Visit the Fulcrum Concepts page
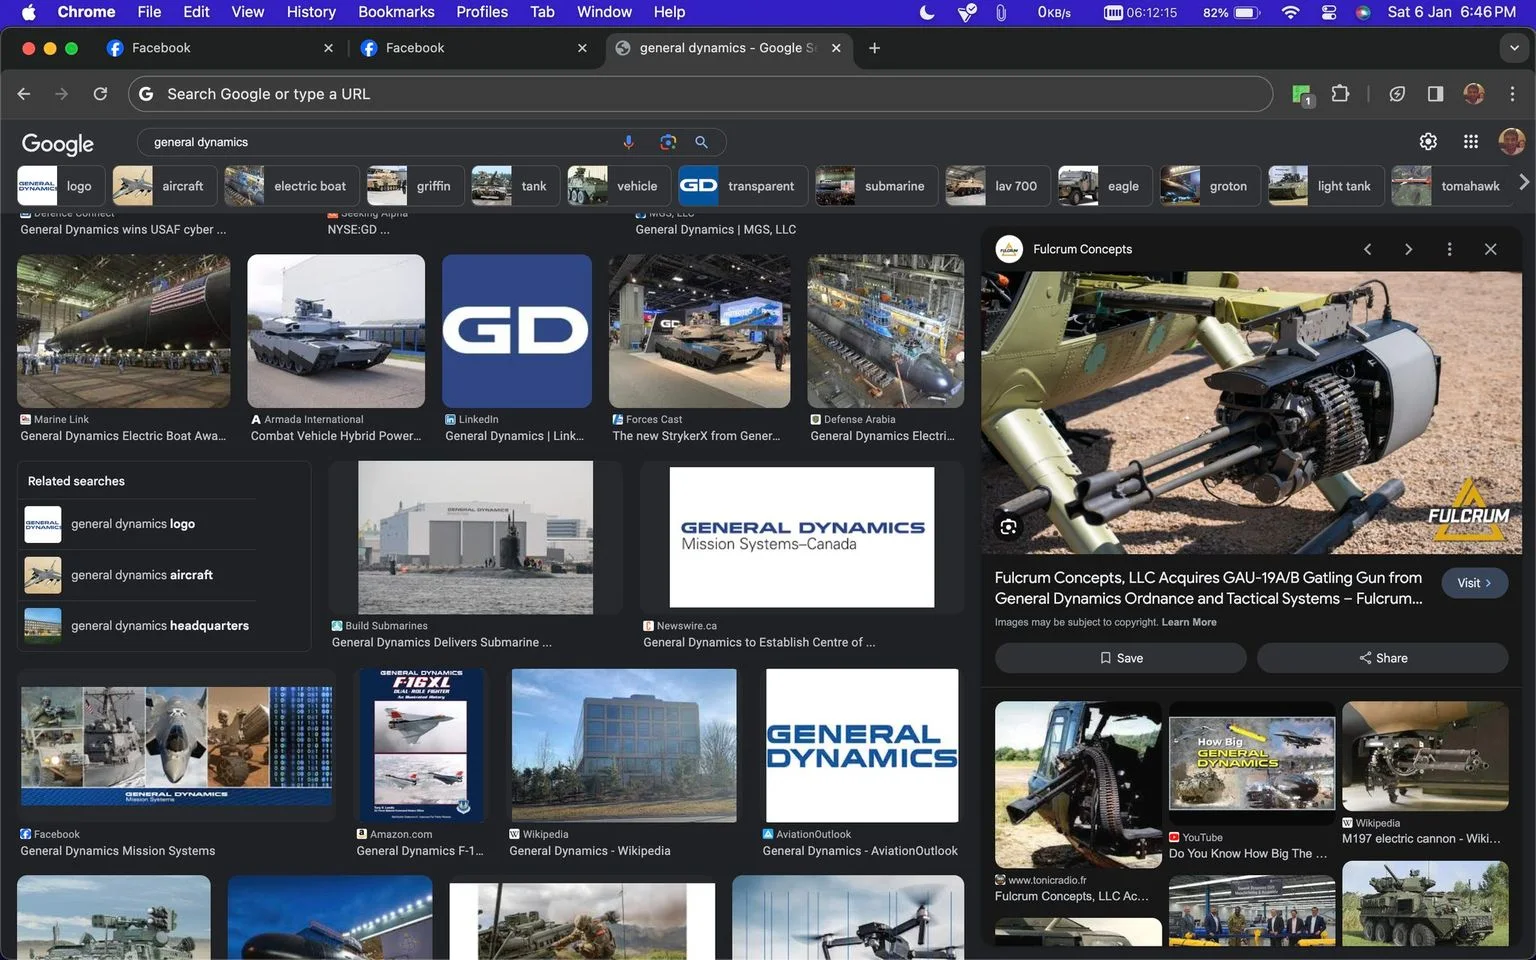Viewport: 1536px width, 960px height. tap(1474, 583)
